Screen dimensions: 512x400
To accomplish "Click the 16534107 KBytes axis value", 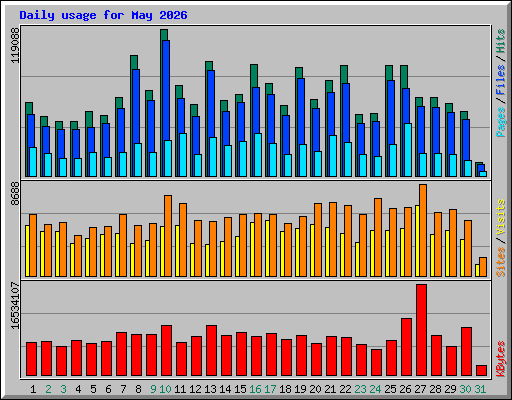I will click(x=15, y=305).
